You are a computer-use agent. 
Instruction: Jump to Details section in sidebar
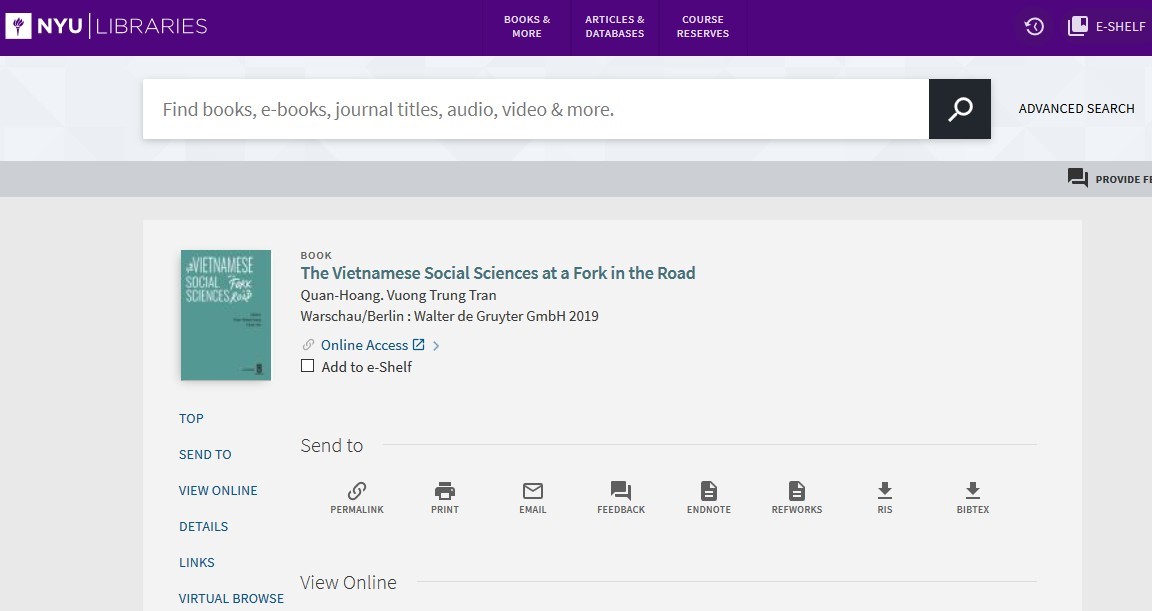pyautogui.click(x=203, y=526)
